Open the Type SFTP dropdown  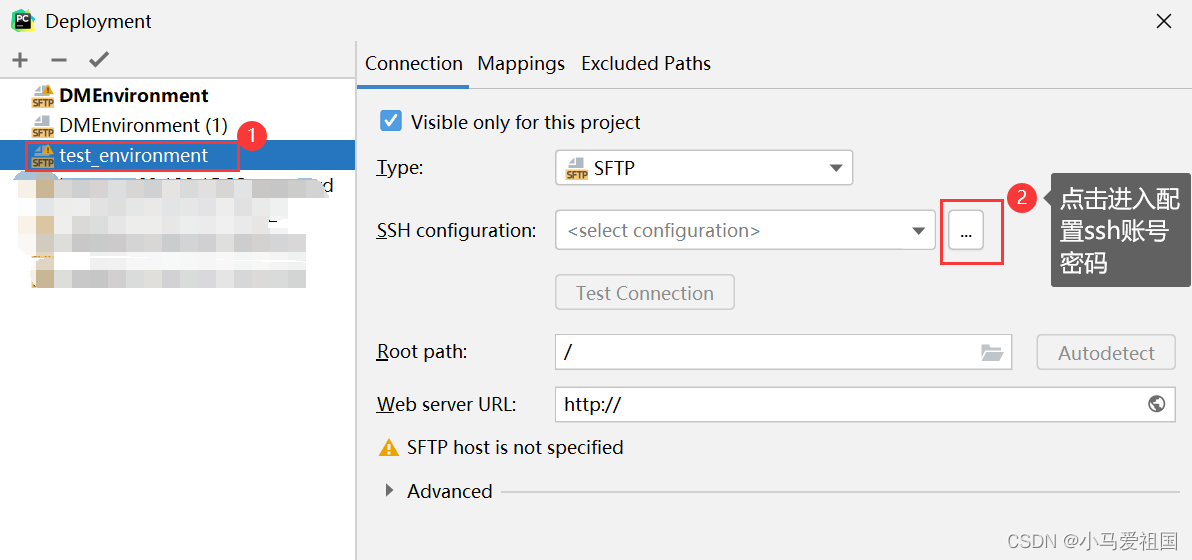click(x=703, y=168)
